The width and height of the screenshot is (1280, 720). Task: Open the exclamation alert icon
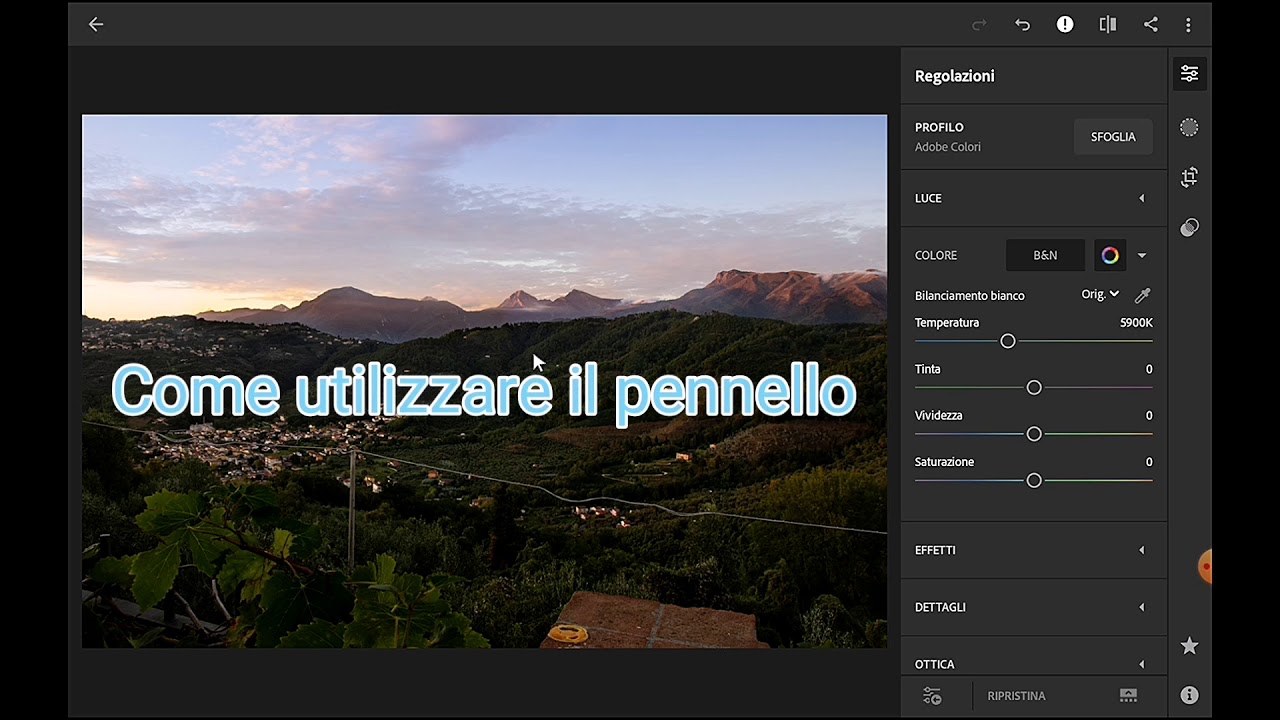pyautogui.click(x=1065, y=25)
